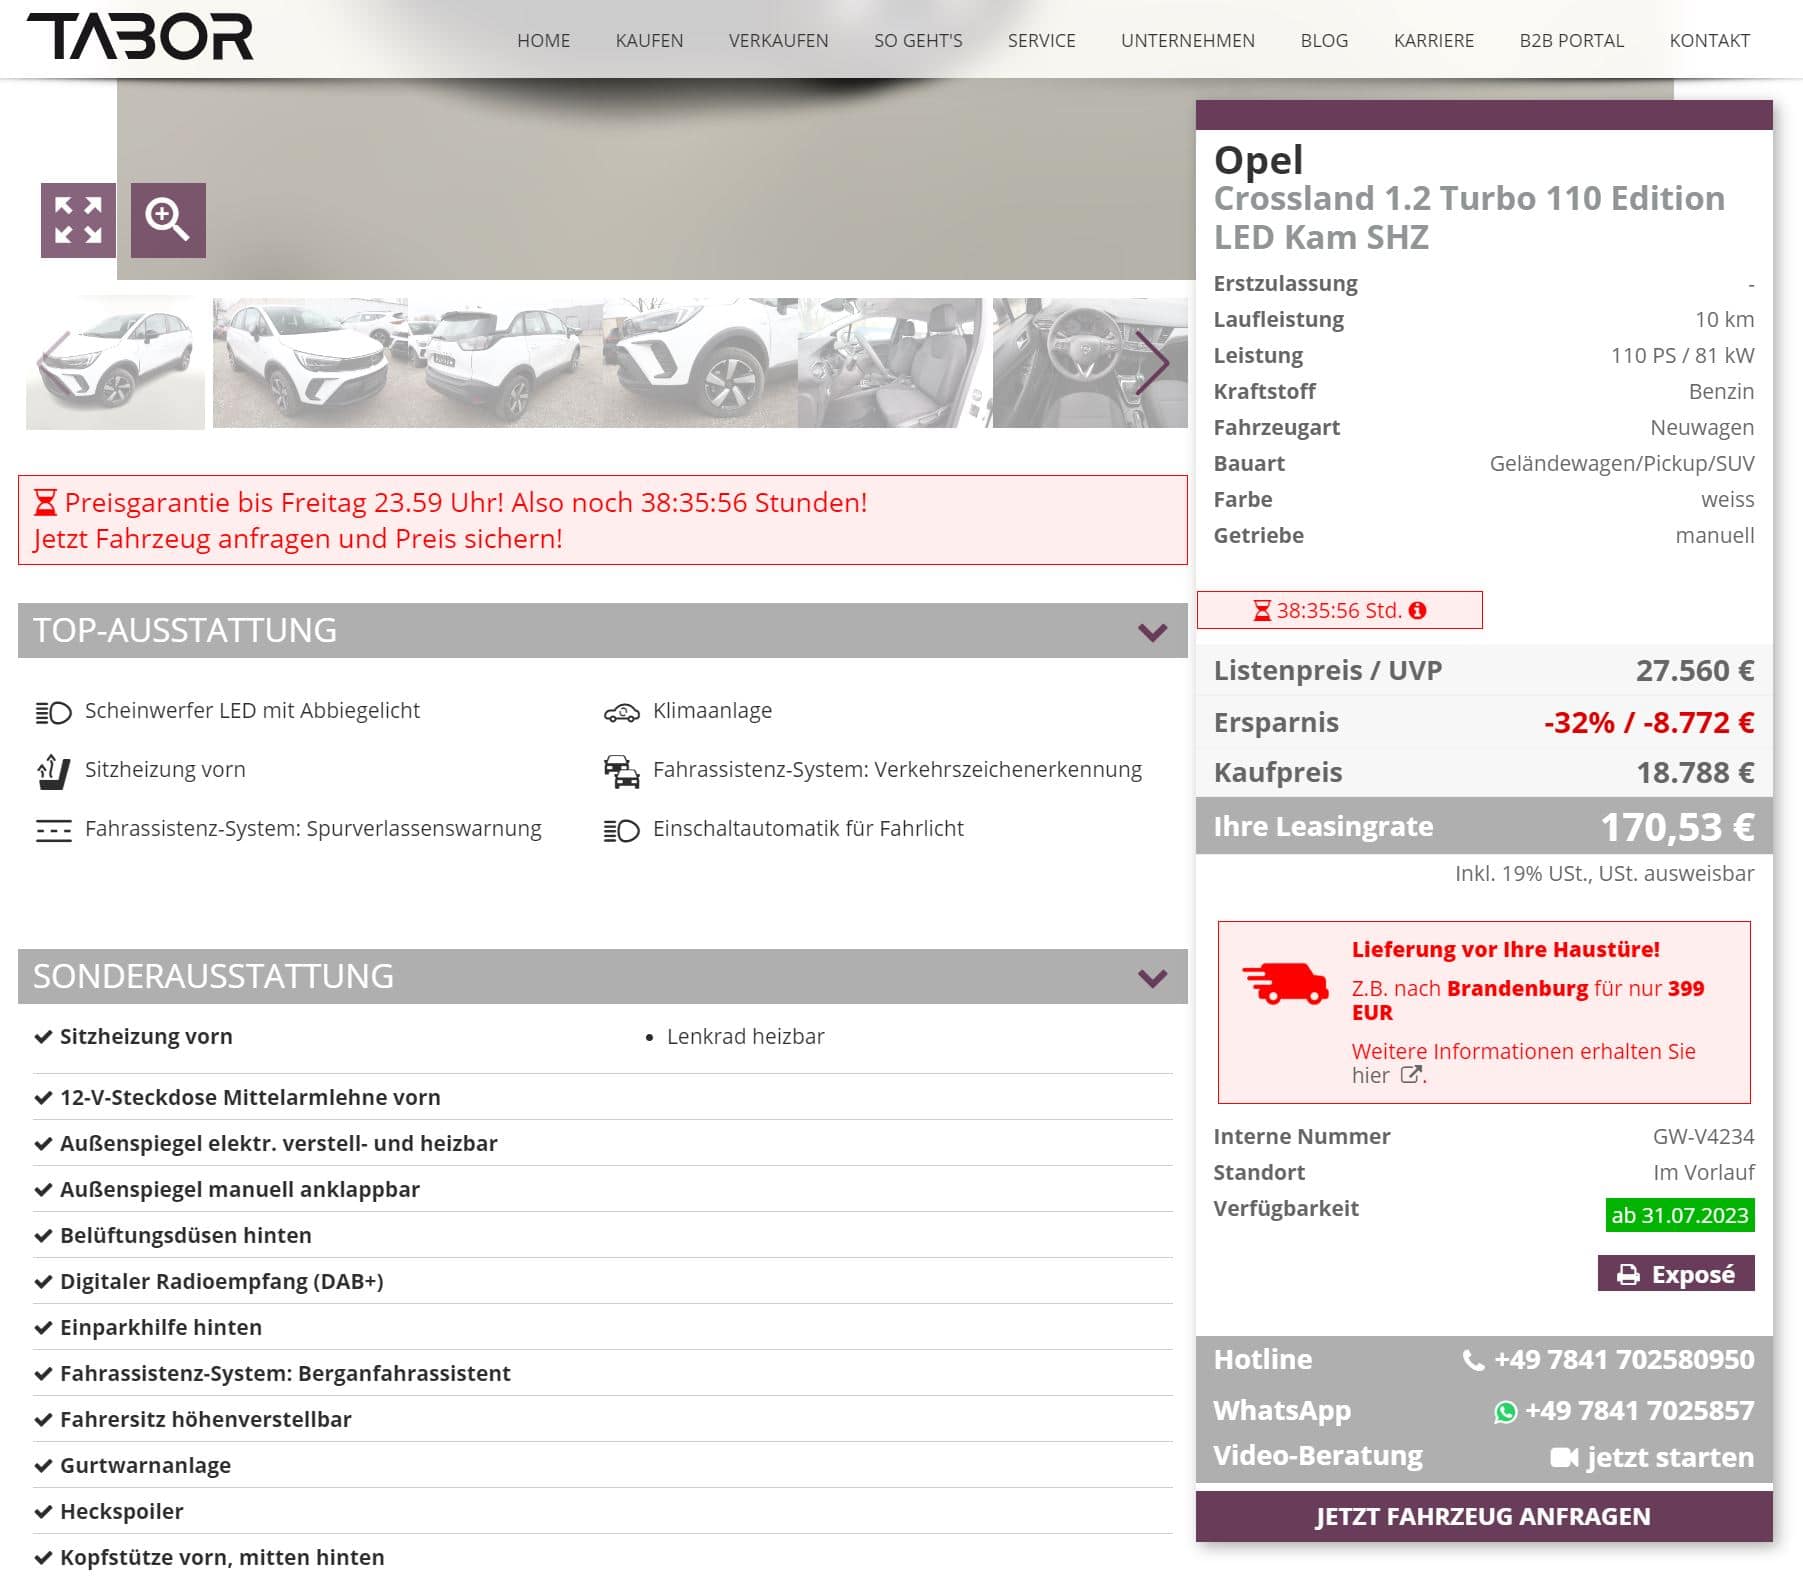Click '12-V-Steckdose Mittelarmlehne vorn' row
Screen dimensions: 1803x1579
pyautogui.click(x=603, y=1097)
